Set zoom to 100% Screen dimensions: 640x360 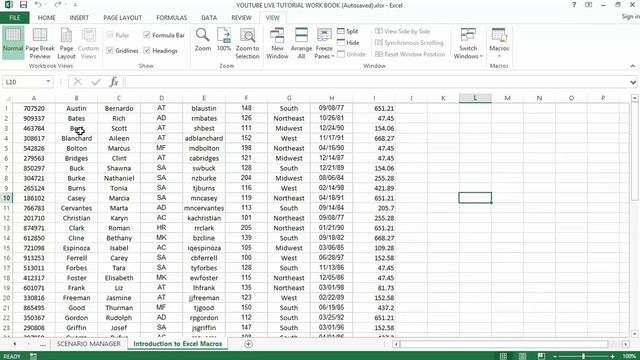pyautogui.click(x=224, y=40)
